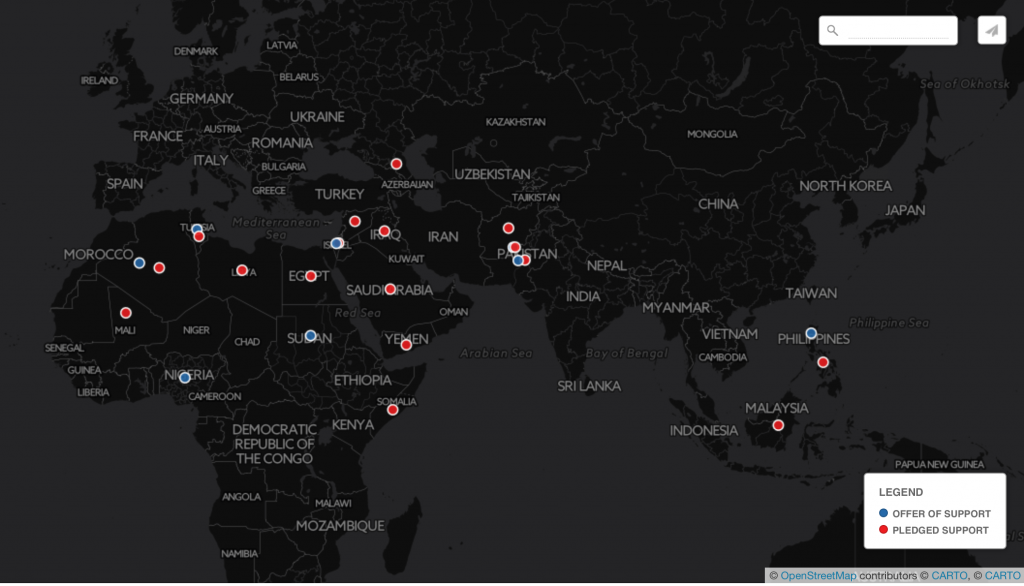
Task: Click the PLEDGED SUPPORT legend label
Action: (x=940, y=530)
